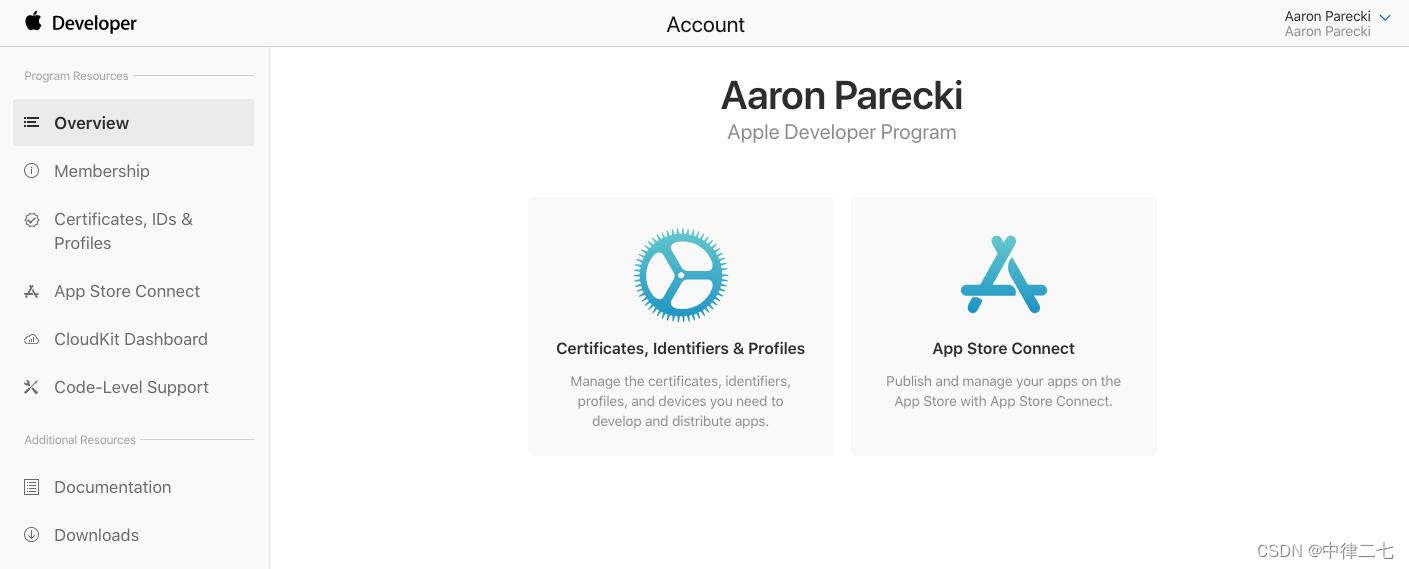Click the Membership info icon
The width and height of the screenshot is (1409, 569).
pos(32,171)
